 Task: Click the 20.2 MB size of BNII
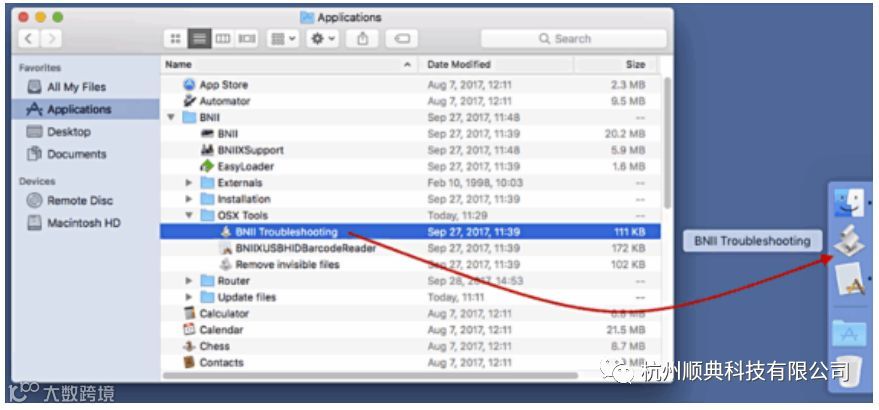pyautogui.click(x=624, y=134)
